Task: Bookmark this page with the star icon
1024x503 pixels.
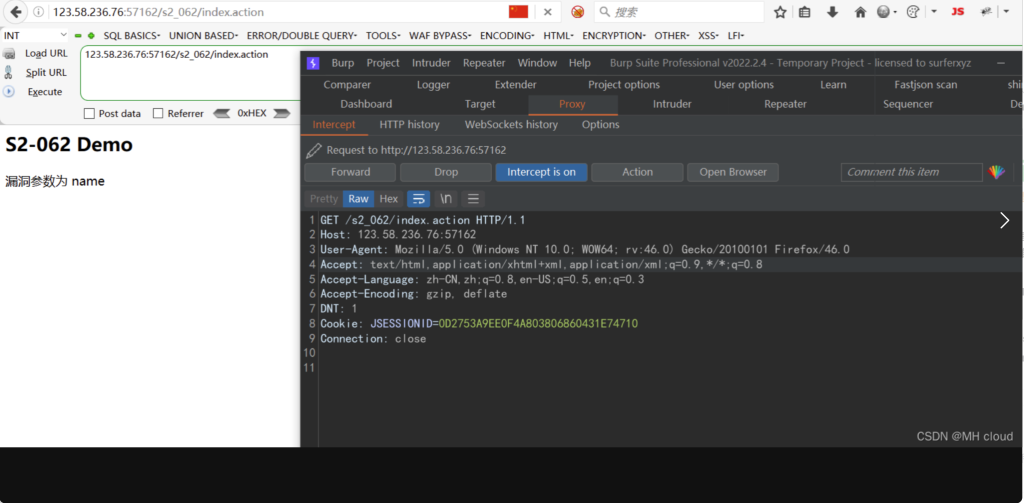Action: [x=780, y=12]
